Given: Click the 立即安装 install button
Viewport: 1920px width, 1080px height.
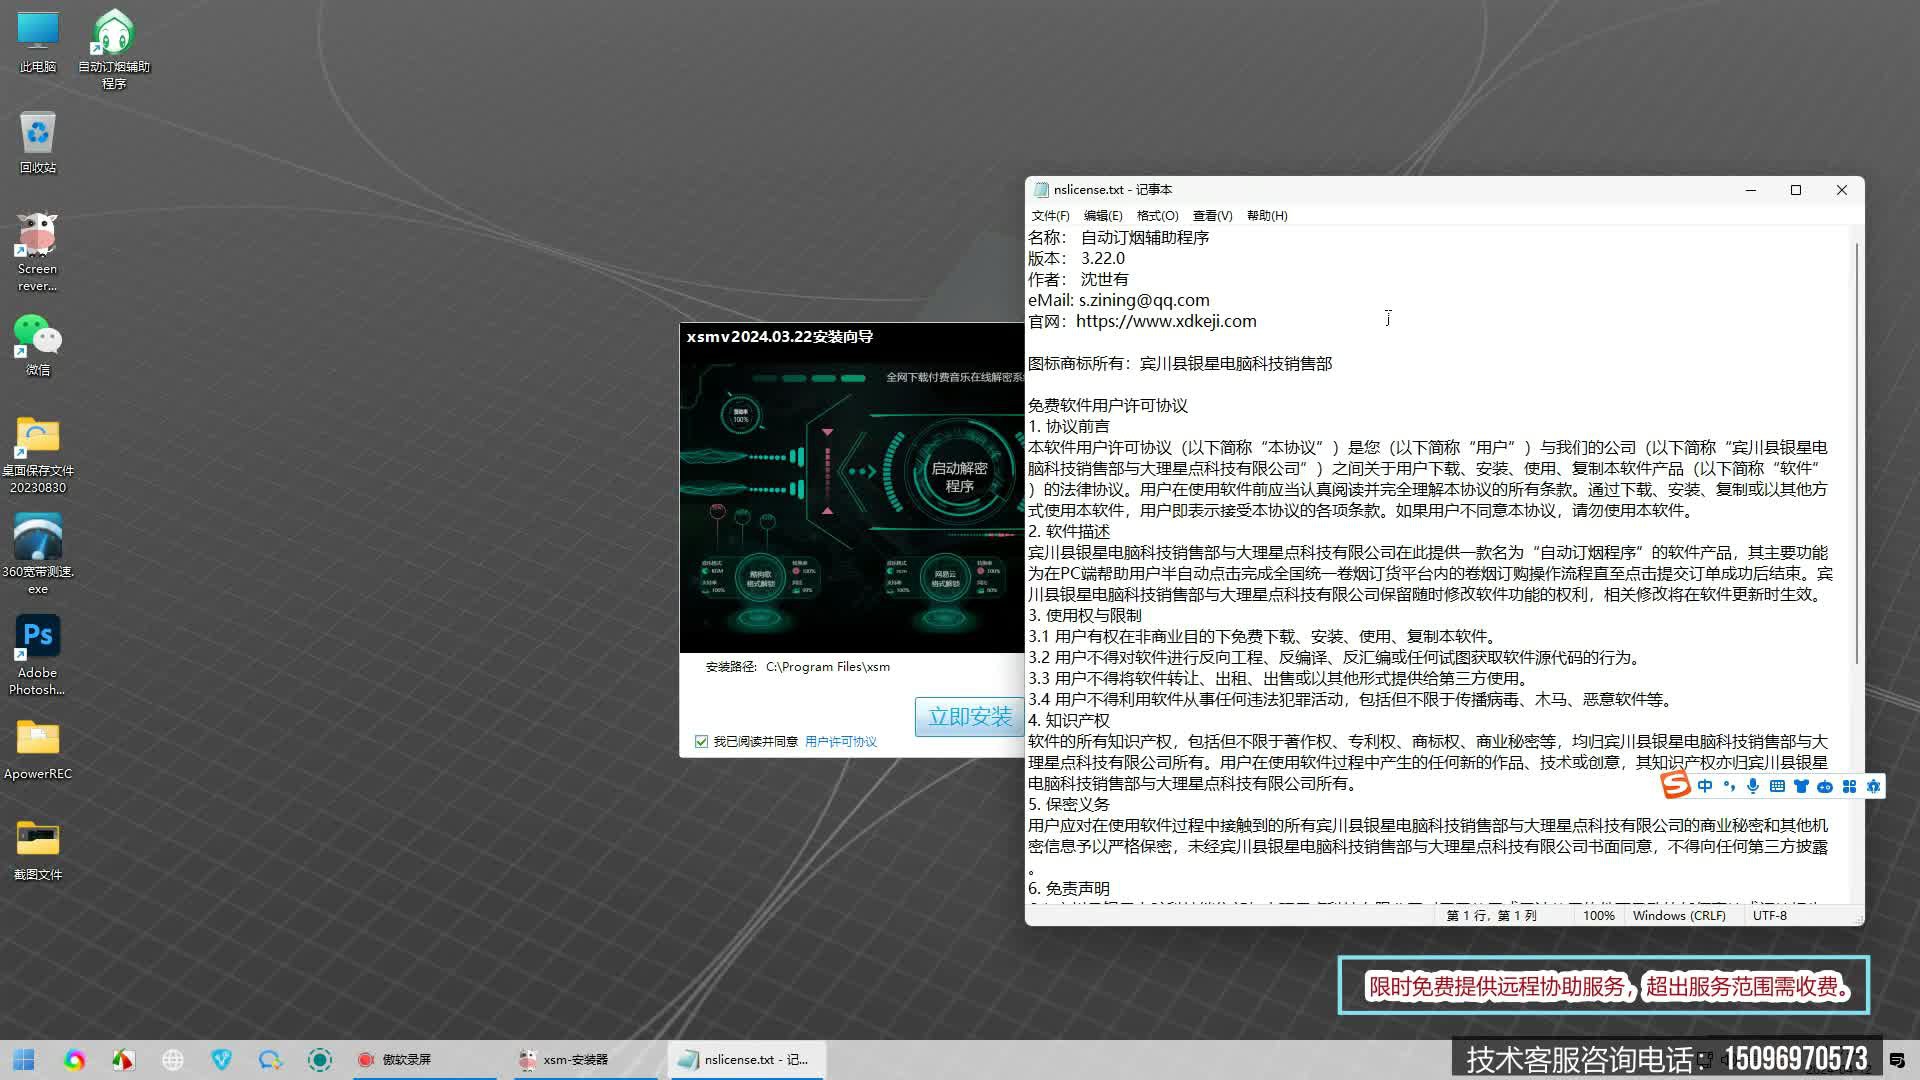Looking at the screenshot, I should [x=969, y=716].
